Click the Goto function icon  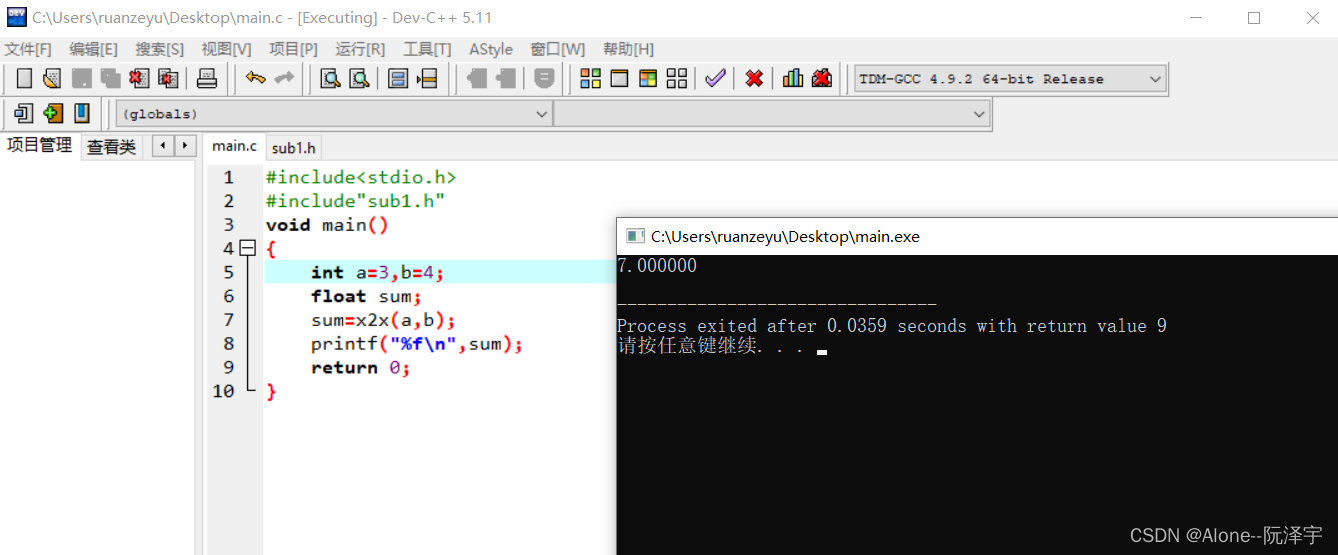pos(398,78)
